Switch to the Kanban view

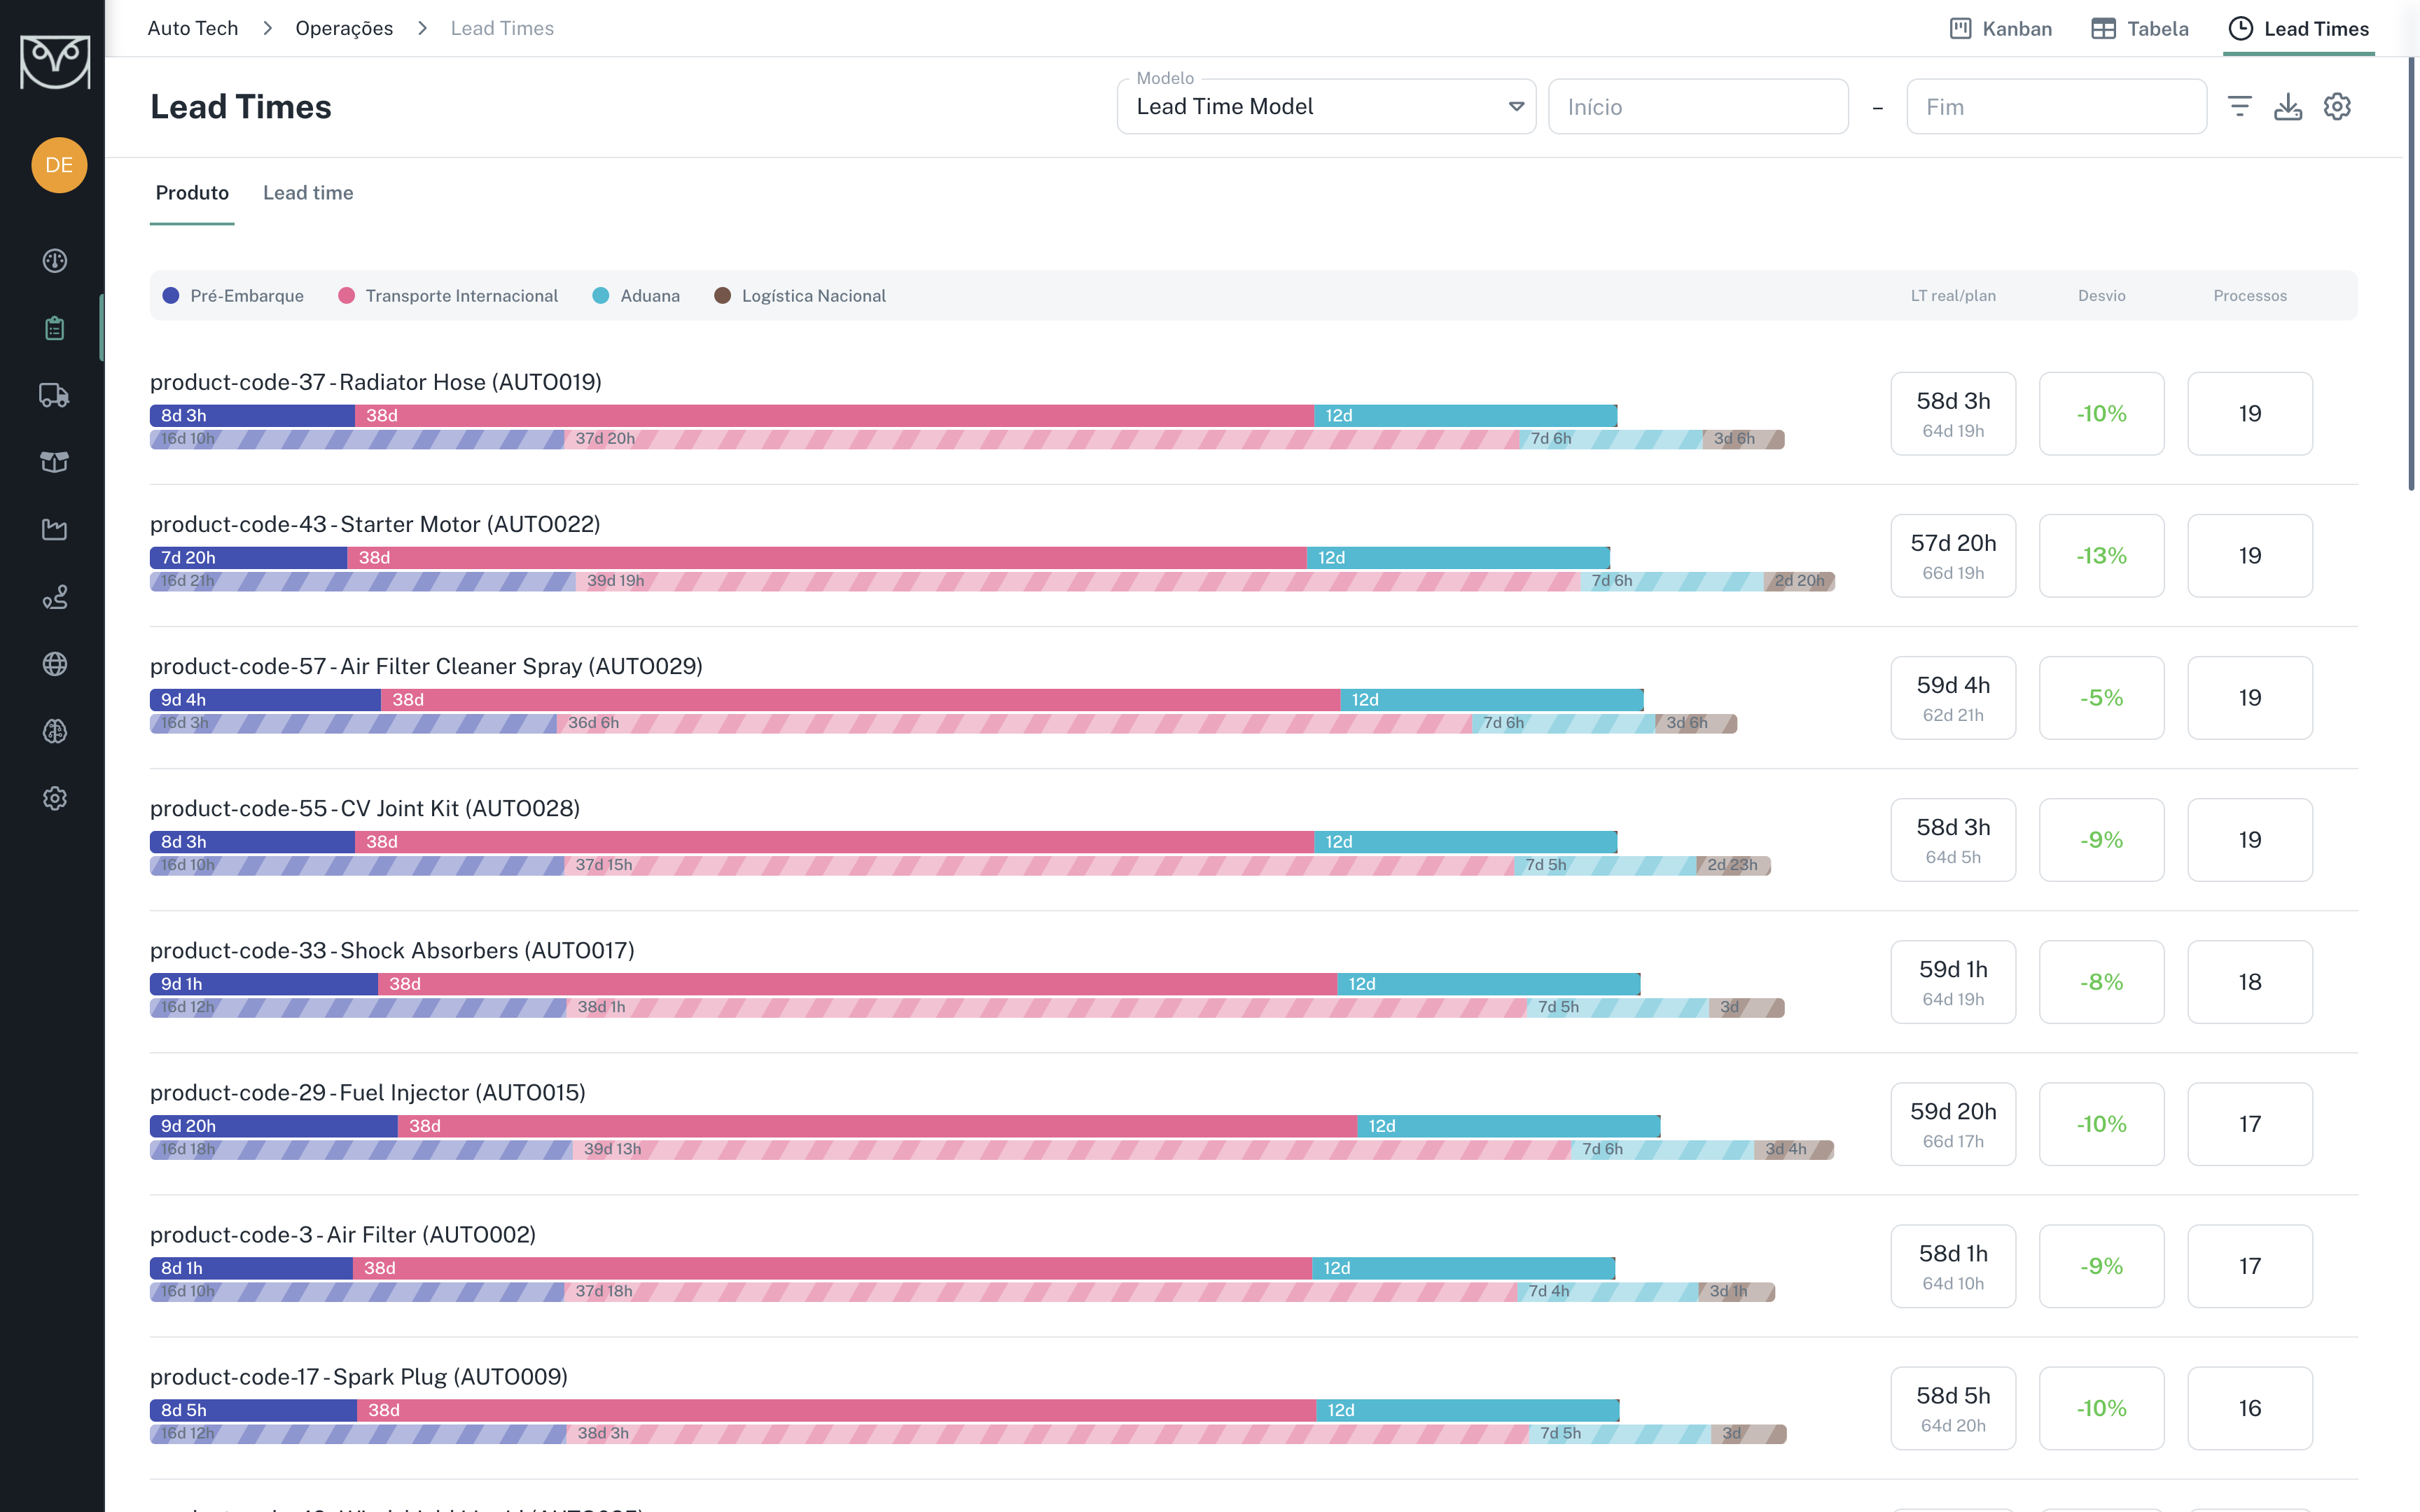[x=2001, y=29]
